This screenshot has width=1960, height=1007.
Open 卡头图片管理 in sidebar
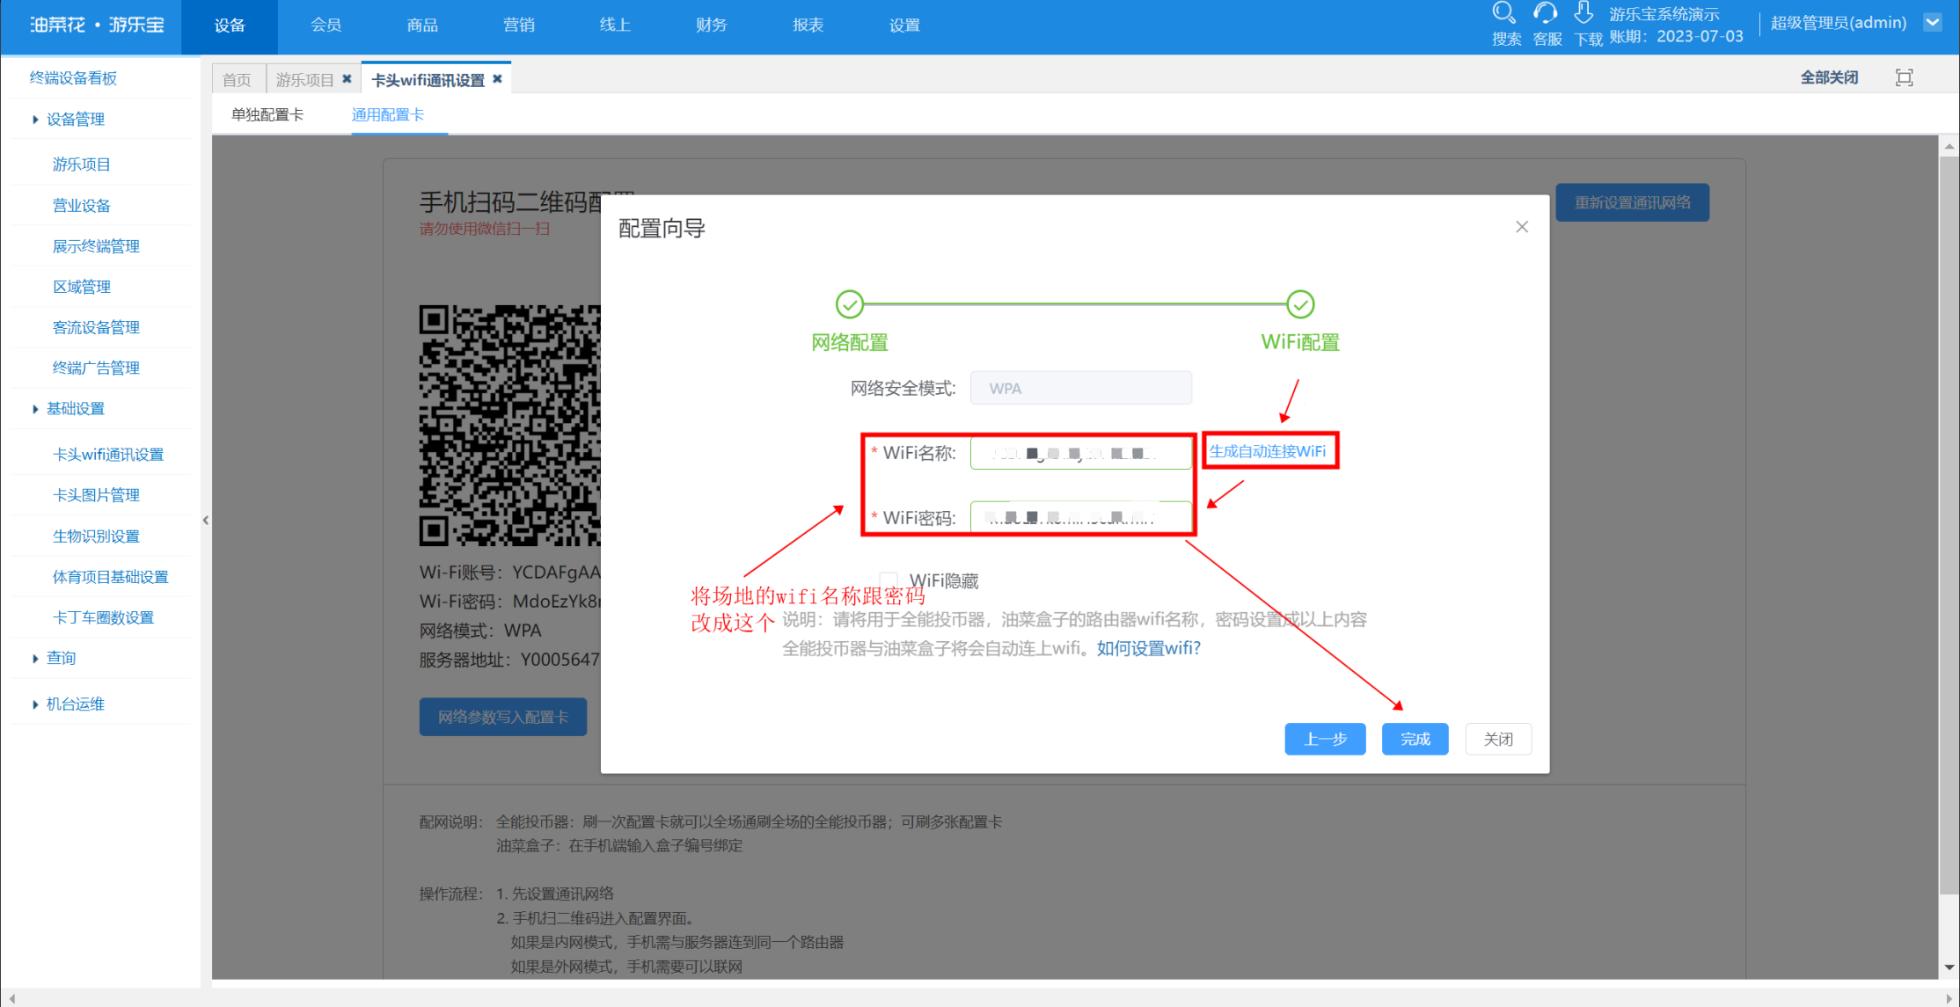click(96, 495)
